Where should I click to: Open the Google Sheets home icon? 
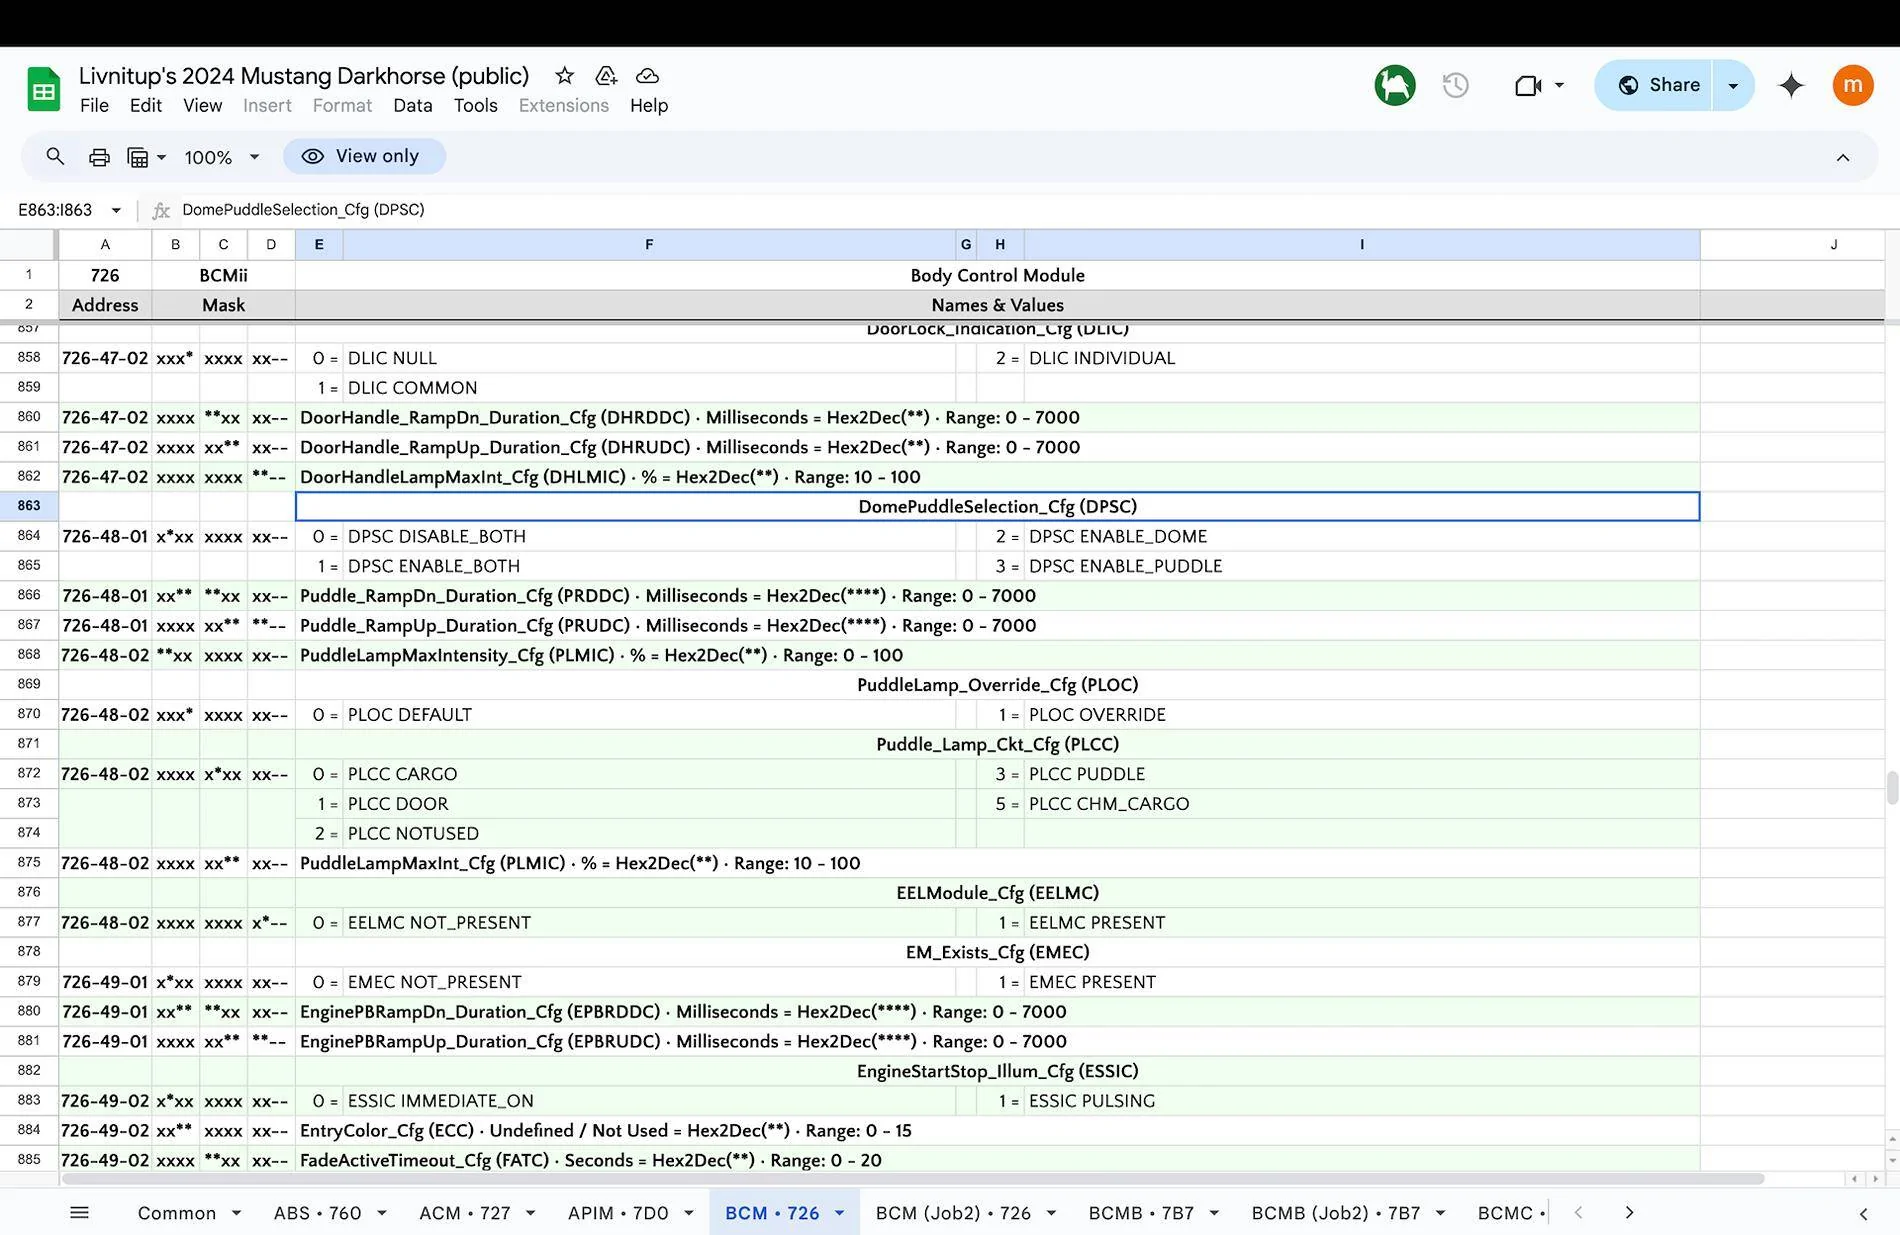pos(43,90)
